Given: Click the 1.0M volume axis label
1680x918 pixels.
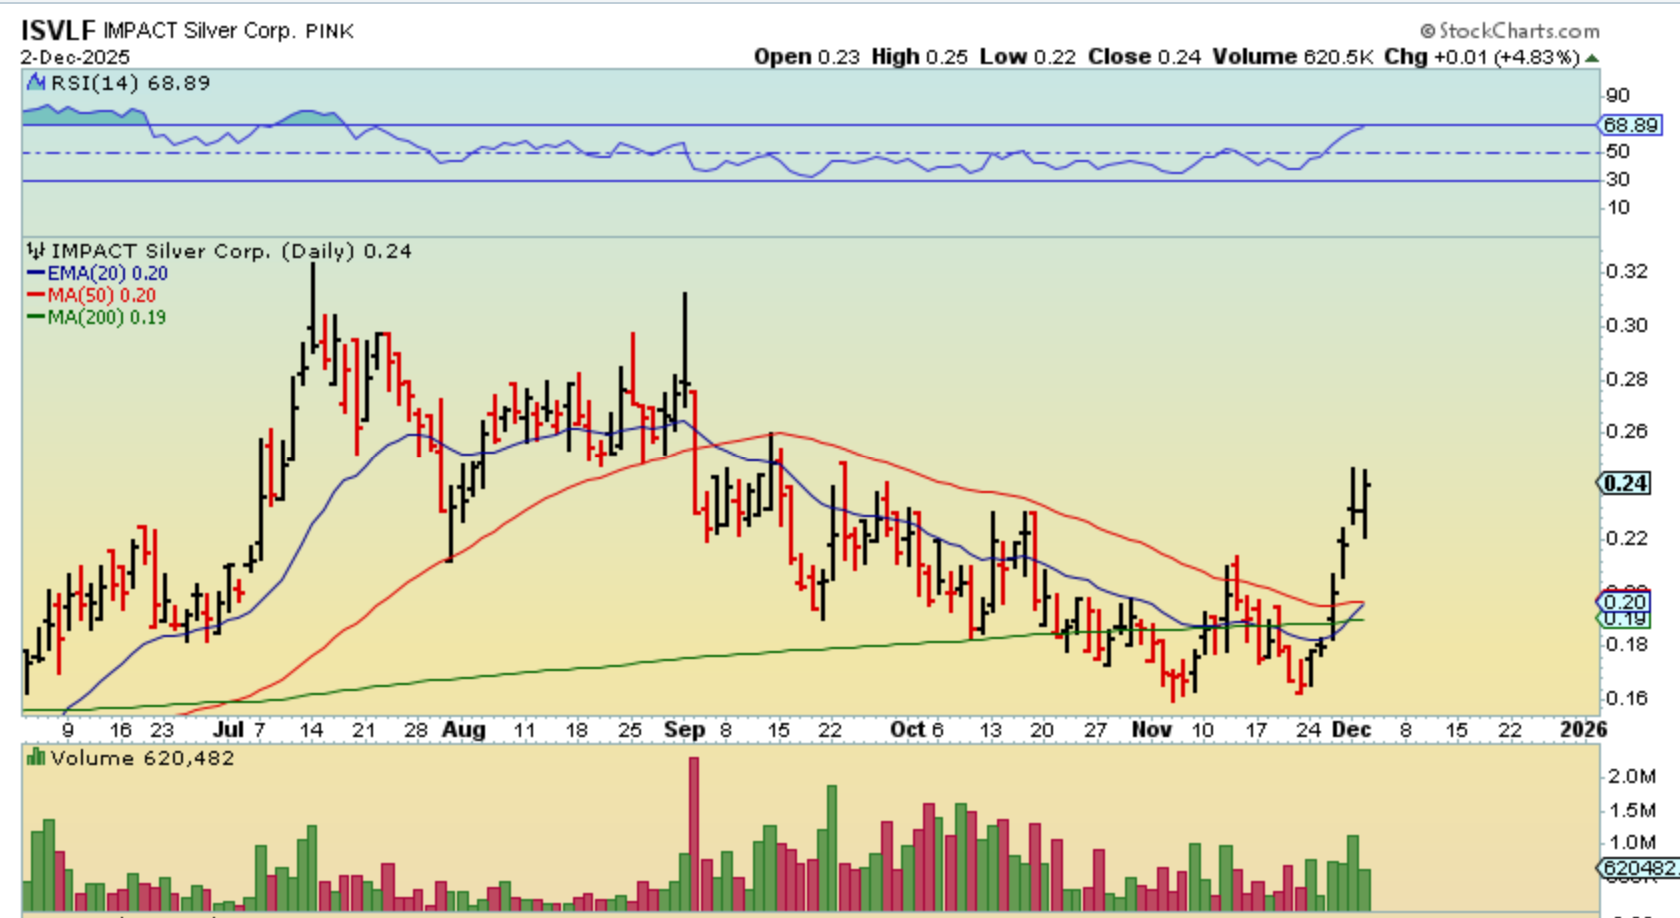Looking at the screenshot, I should pos(1631,844).
